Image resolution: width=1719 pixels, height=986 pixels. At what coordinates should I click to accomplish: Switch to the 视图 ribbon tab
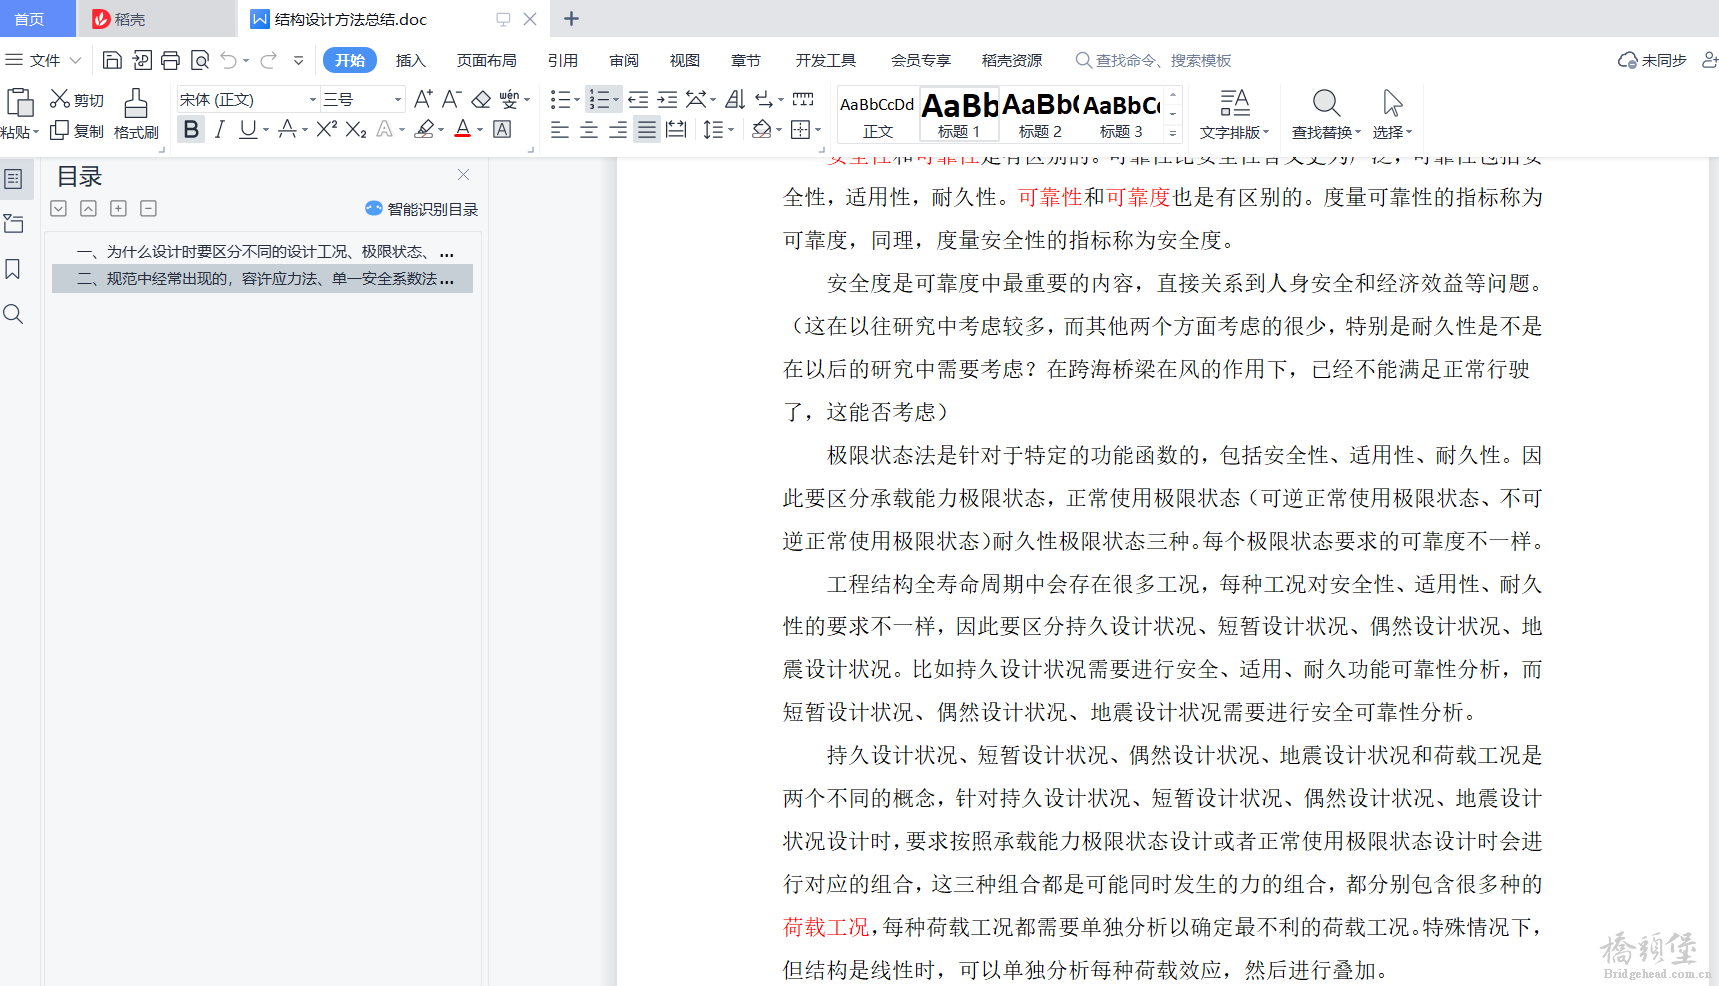(x=685, y=61)
